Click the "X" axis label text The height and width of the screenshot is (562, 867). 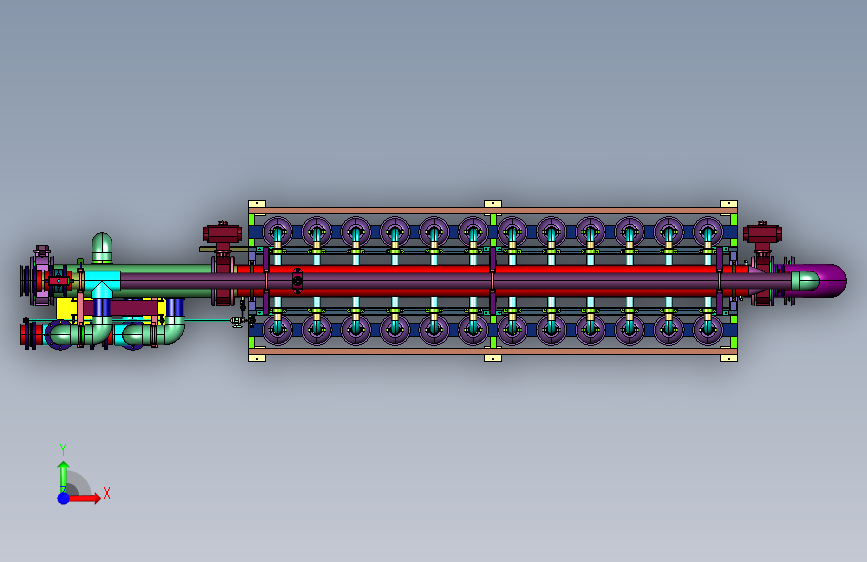(107, 493)
